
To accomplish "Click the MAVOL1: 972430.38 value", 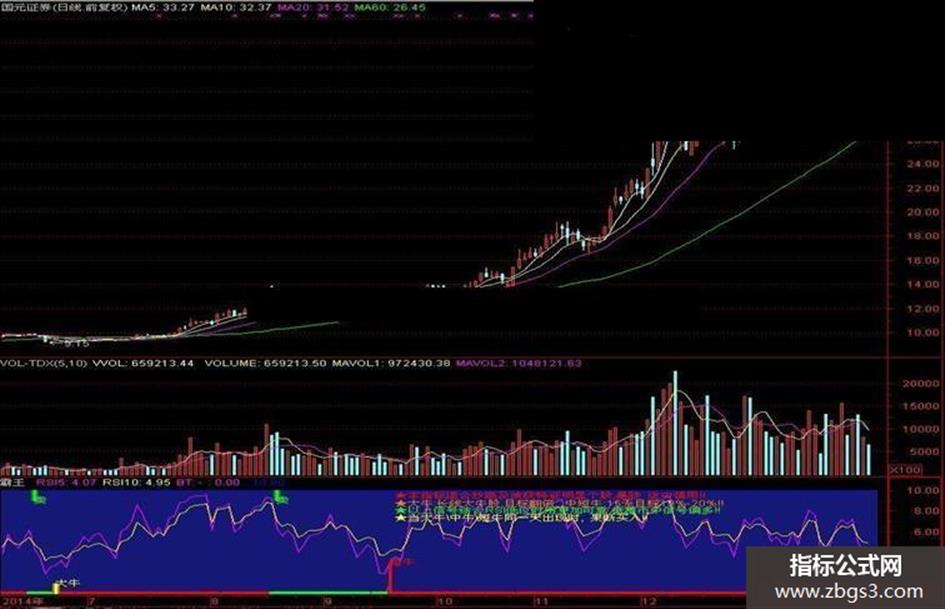I will [x=391, y=363].
